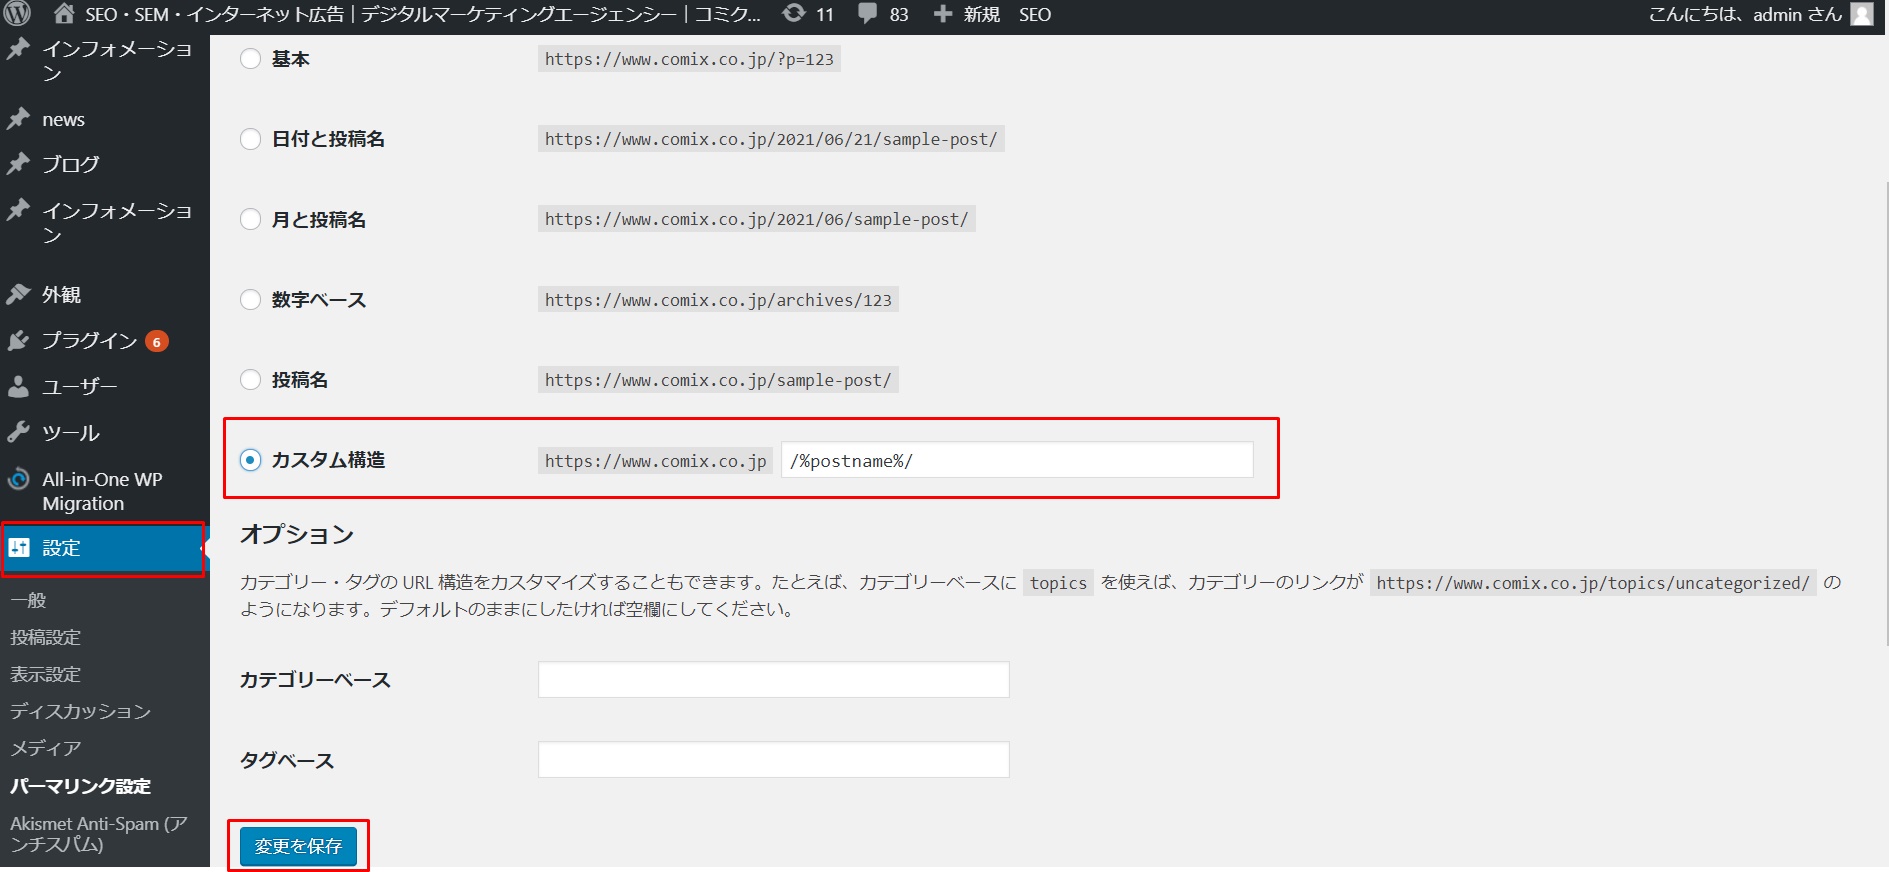
Task: Click 新規 in the admin bar
Action: point(981,14)
